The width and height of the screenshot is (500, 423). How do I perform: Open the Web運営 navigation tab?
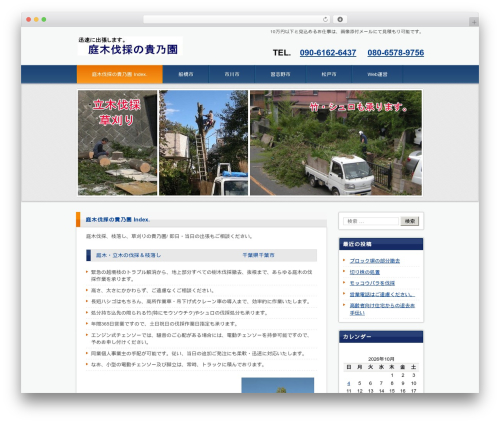[x=377, y=74]
